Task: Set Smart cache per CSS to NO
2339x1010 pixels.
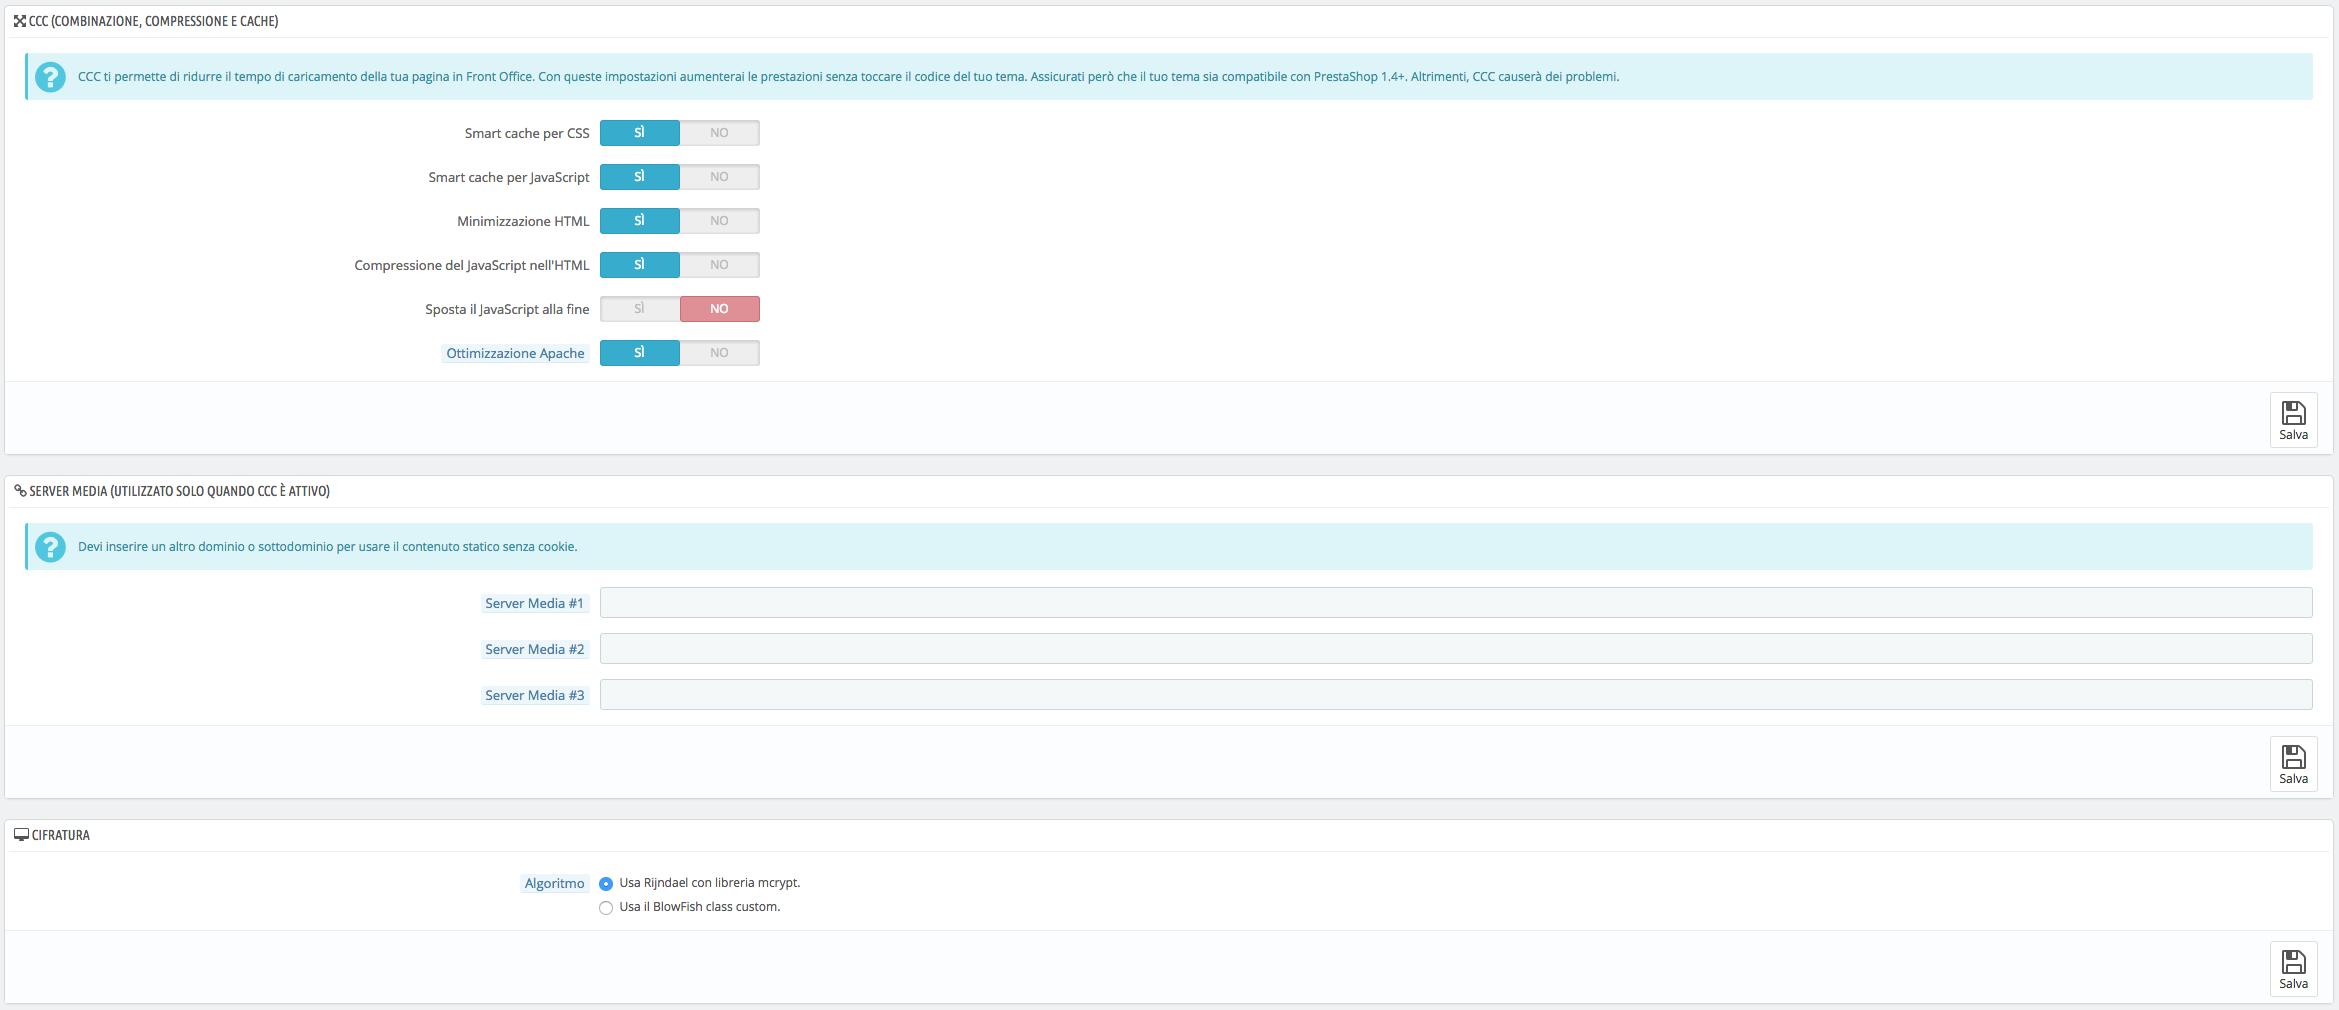Action: pyautogui.click(x=720, y=133)
